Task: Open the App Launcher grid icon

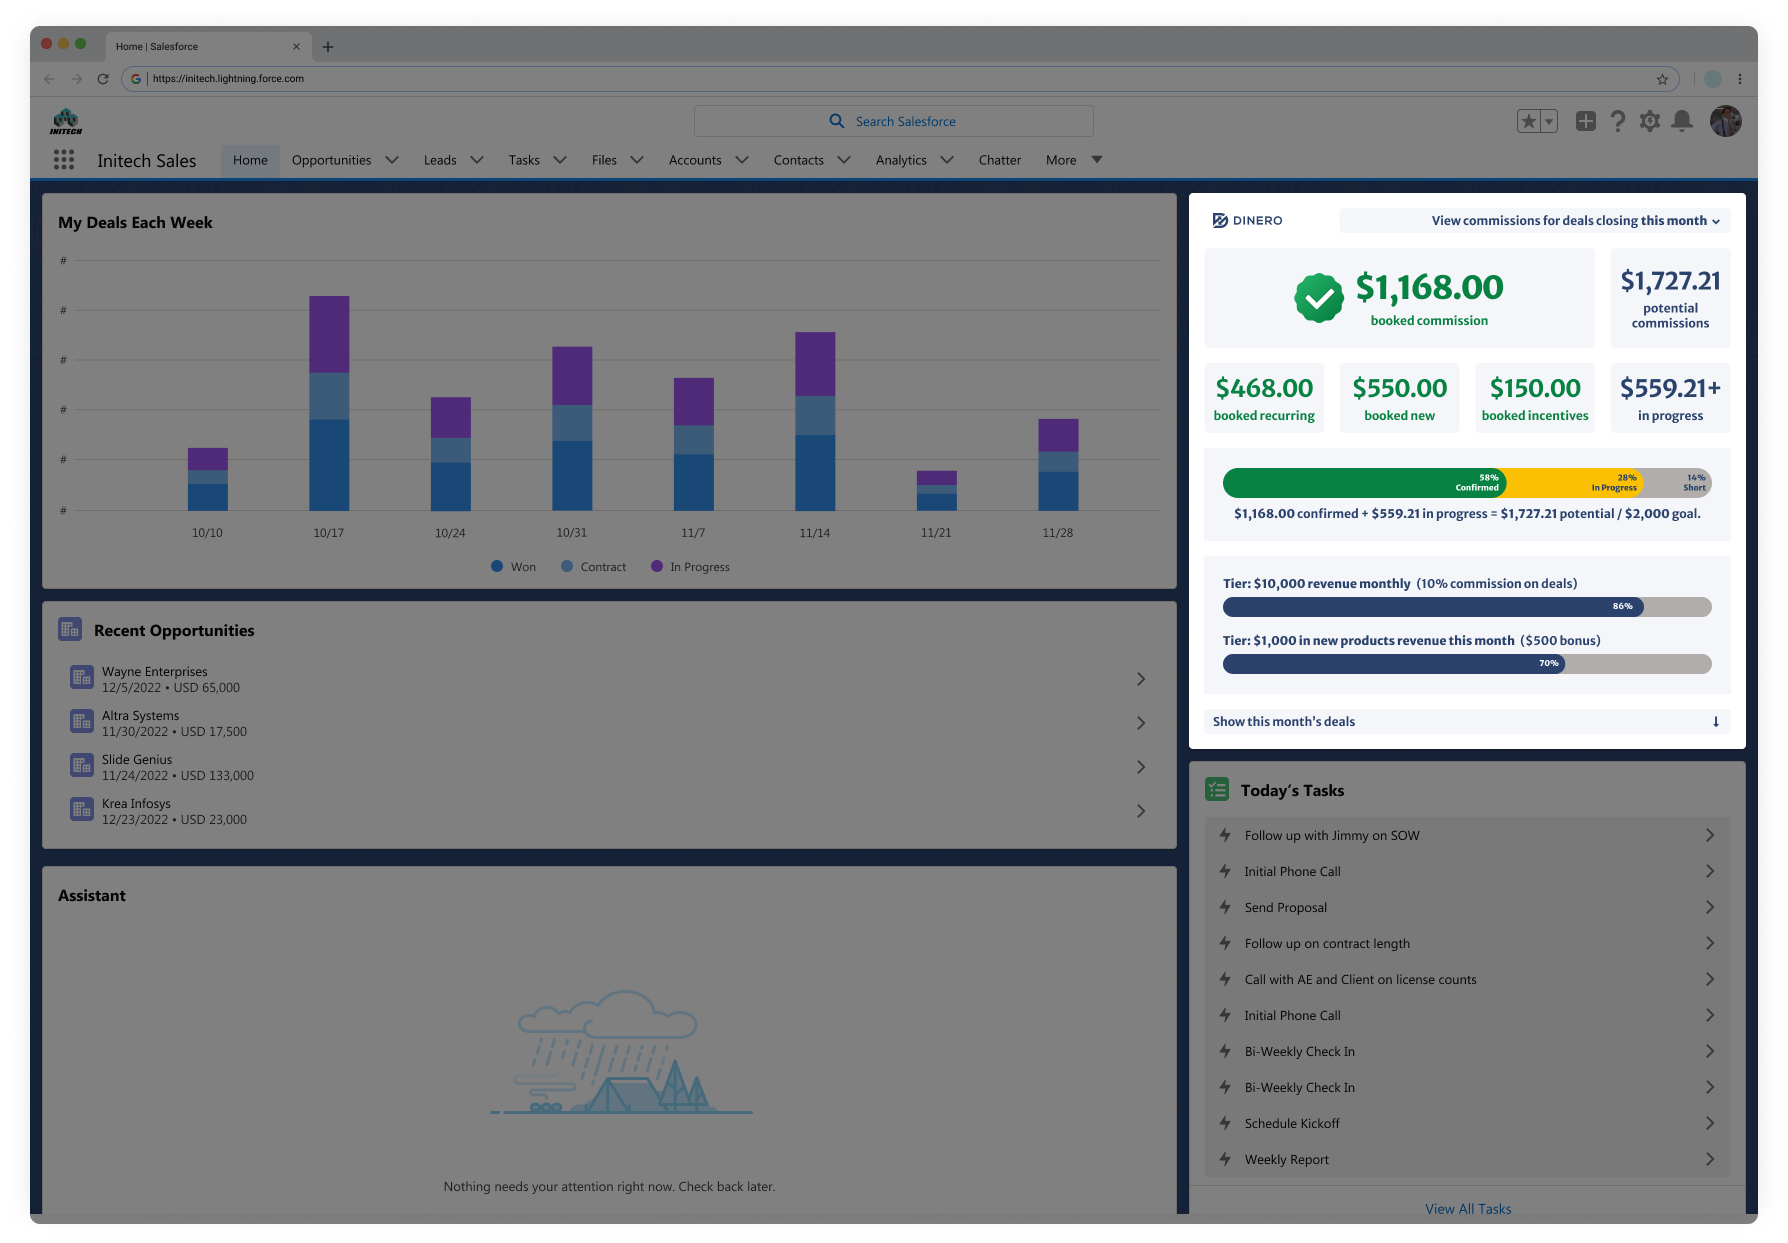Action: pos(64,160)
